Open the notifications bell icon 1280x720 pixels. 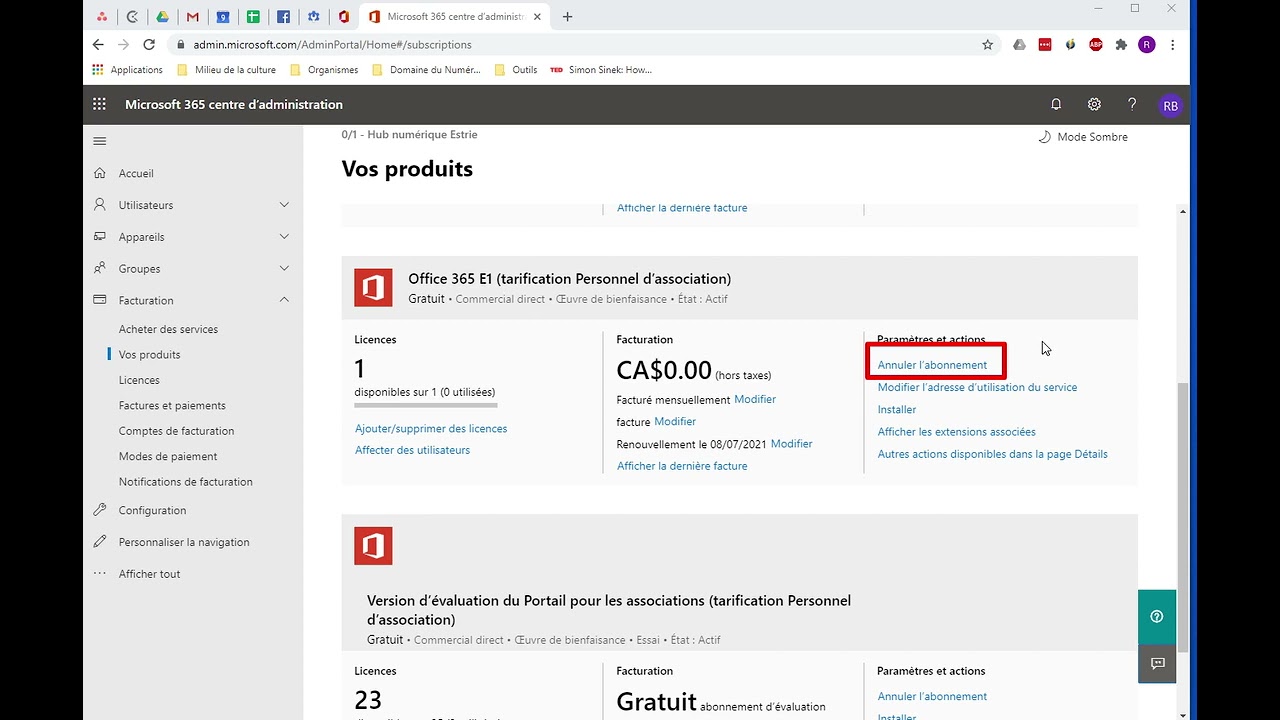click(x=1056, y=104)
